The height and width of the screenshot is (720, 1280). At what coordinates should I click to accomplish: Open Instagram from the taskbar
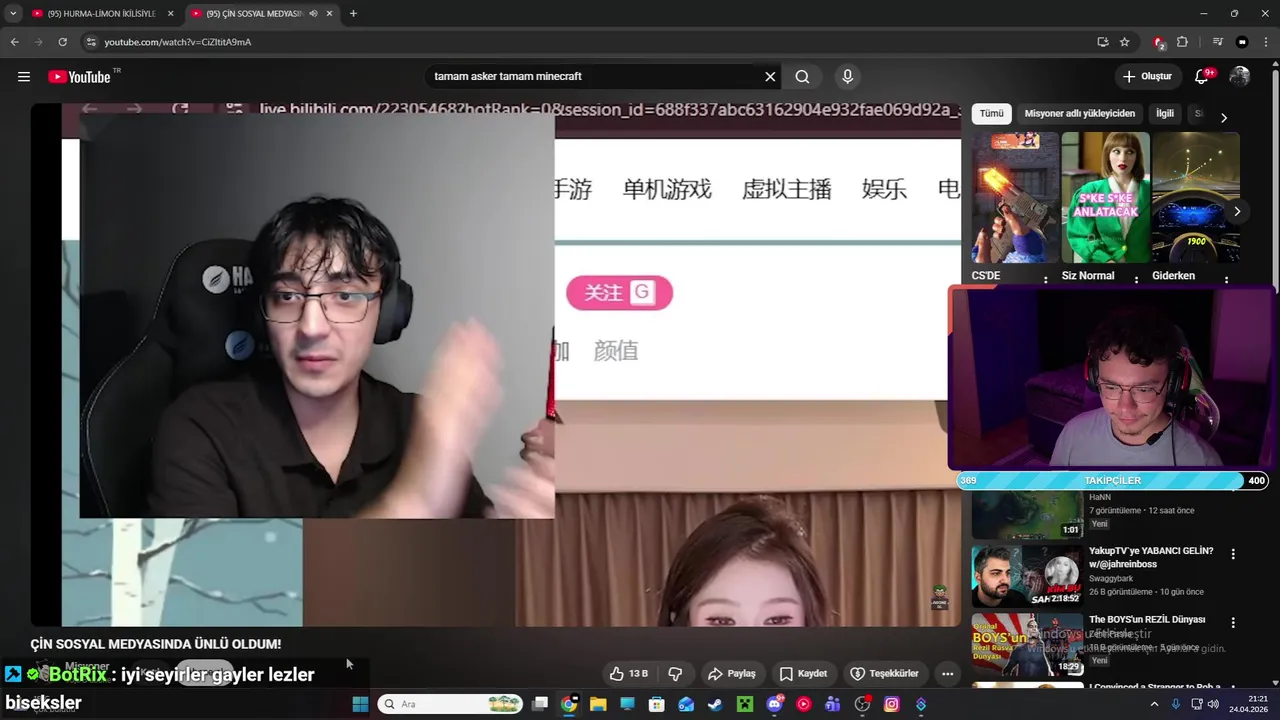coord(892,704)
